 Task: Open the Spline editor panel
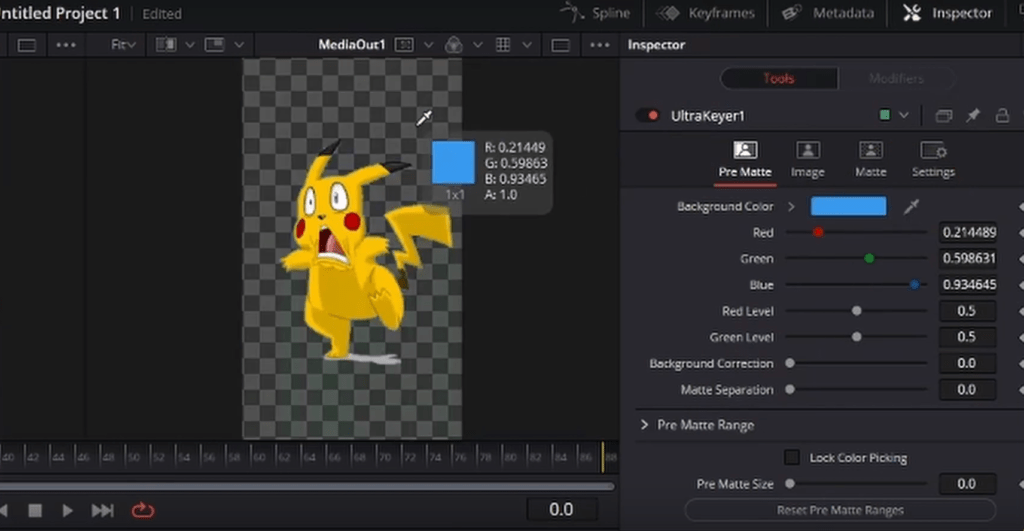pos(596,12)
